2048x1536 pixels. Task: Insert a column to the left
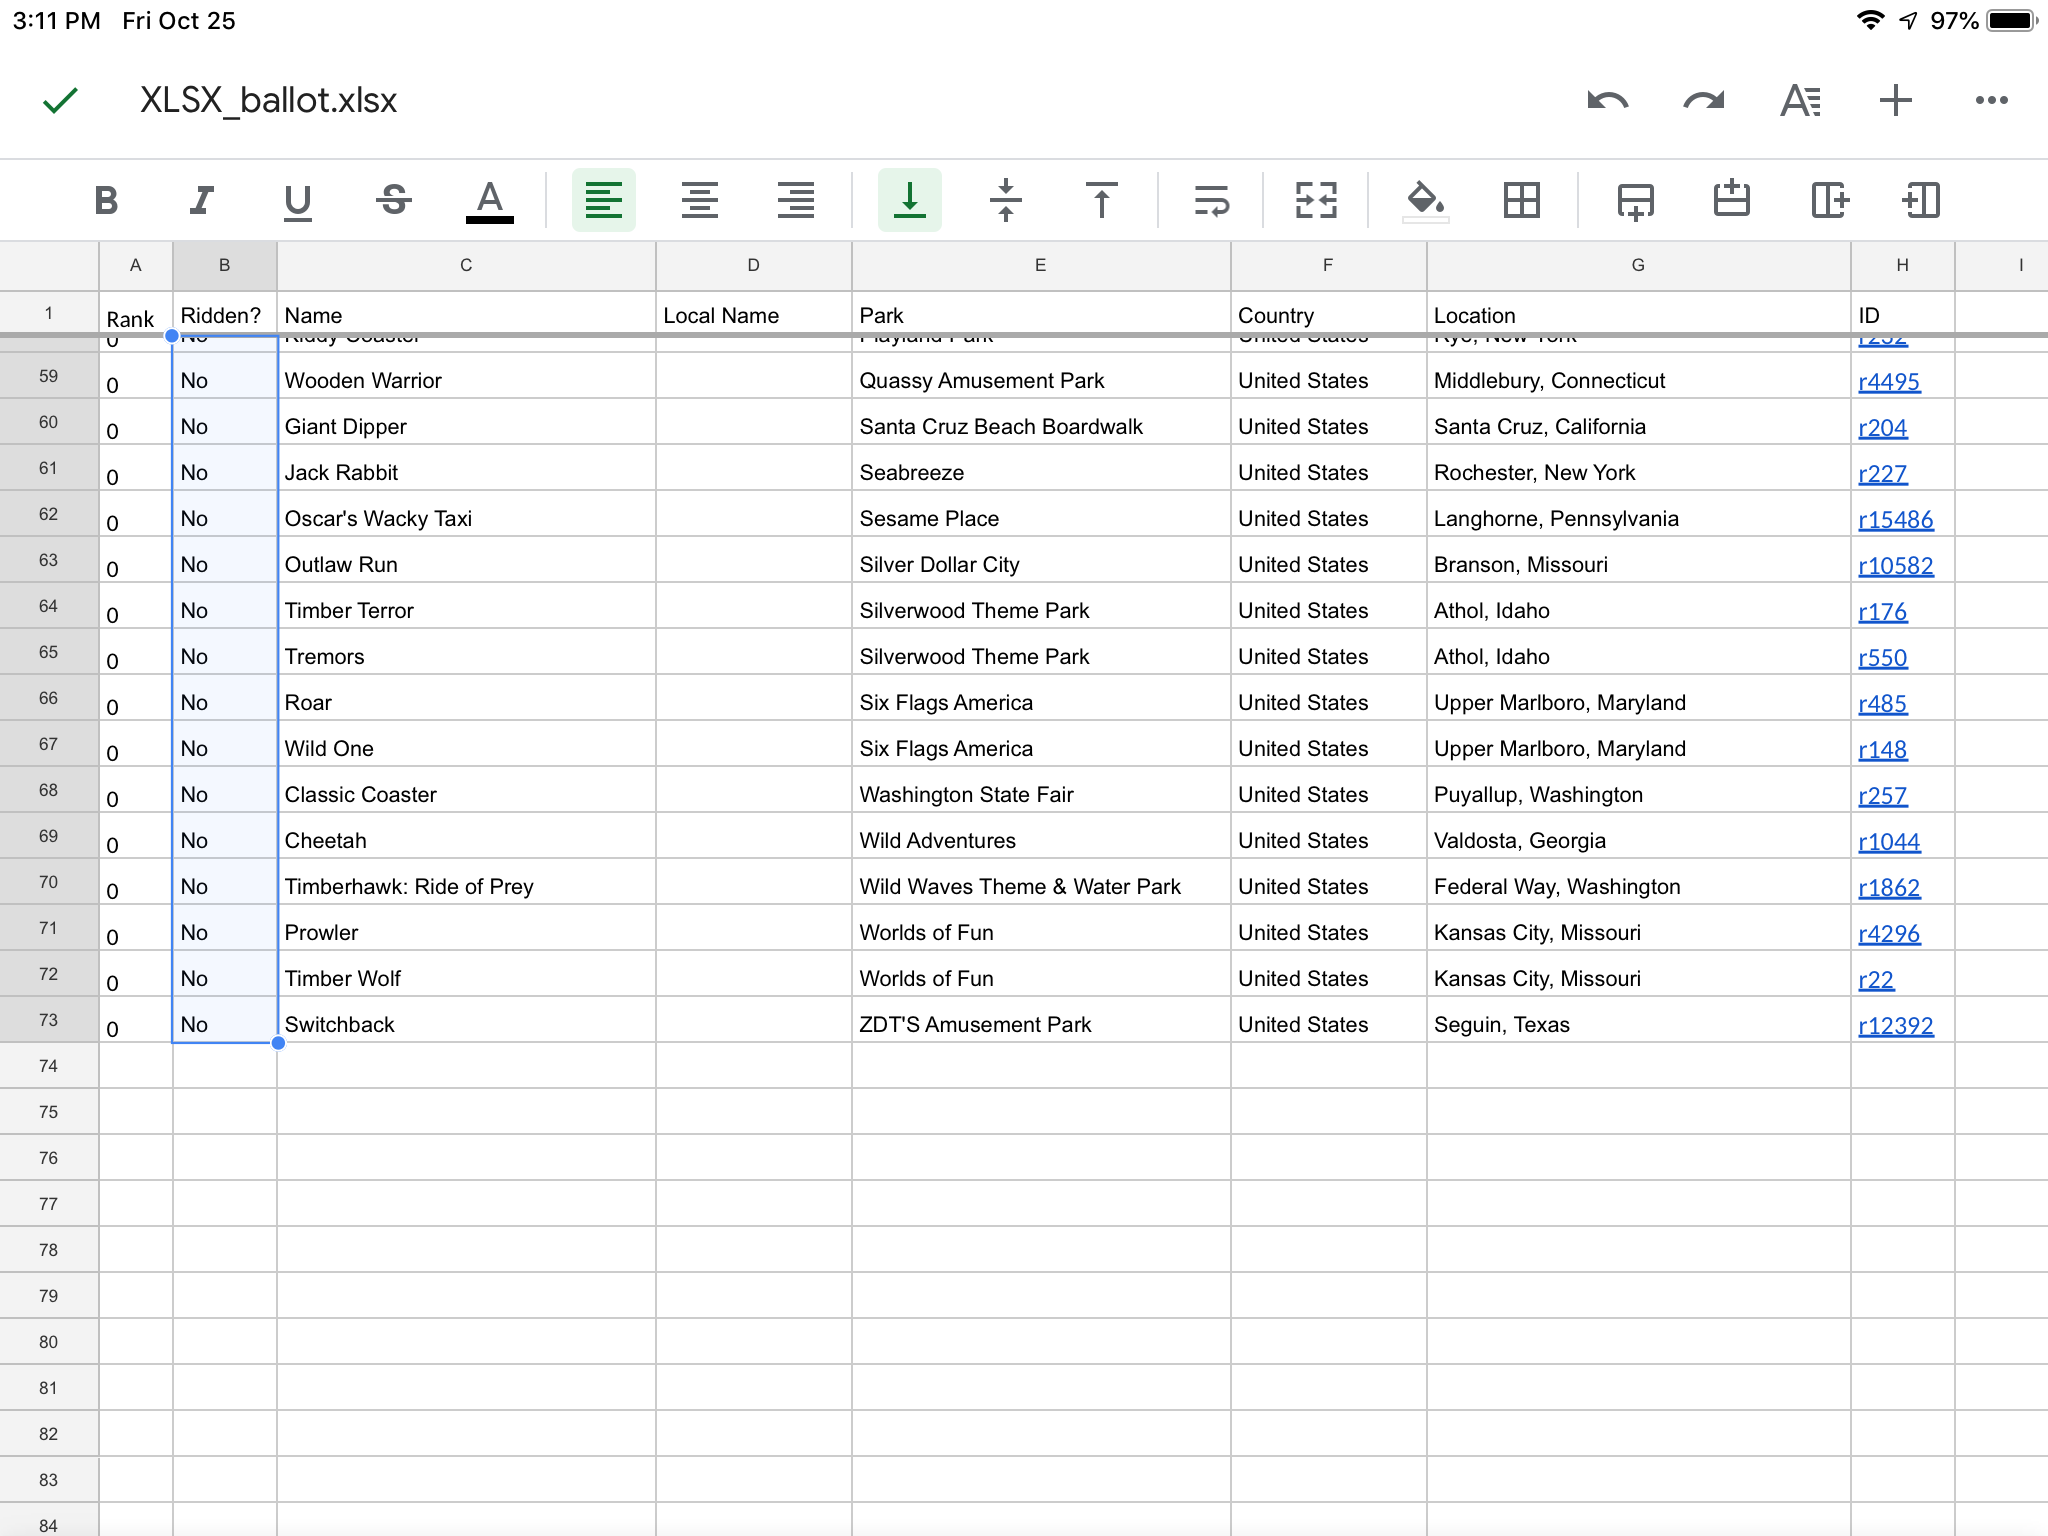point(1921,200)
